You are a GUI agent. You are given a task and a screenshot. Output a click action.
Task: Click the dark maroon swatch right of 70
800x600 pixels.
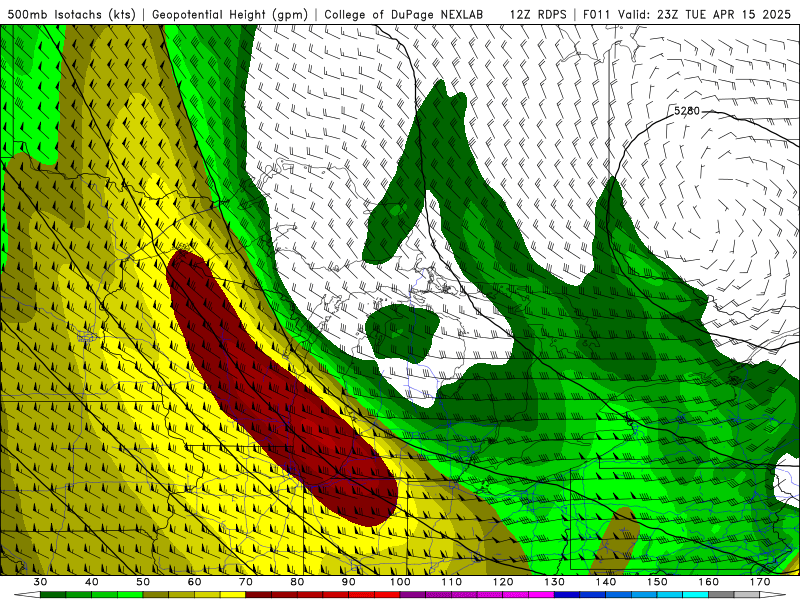pos(259,595)
